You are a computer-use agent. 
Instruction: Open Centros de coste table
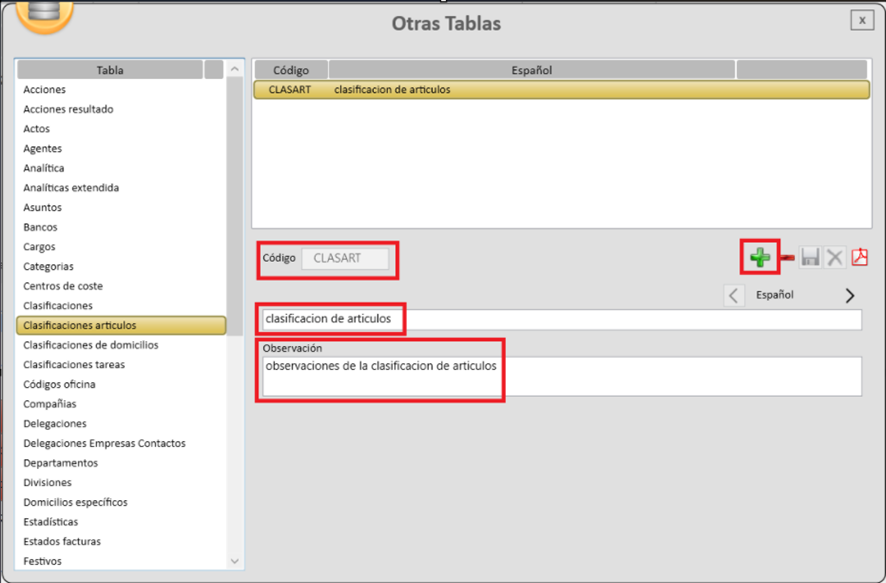pyautogui.click(x=63, y=286)
